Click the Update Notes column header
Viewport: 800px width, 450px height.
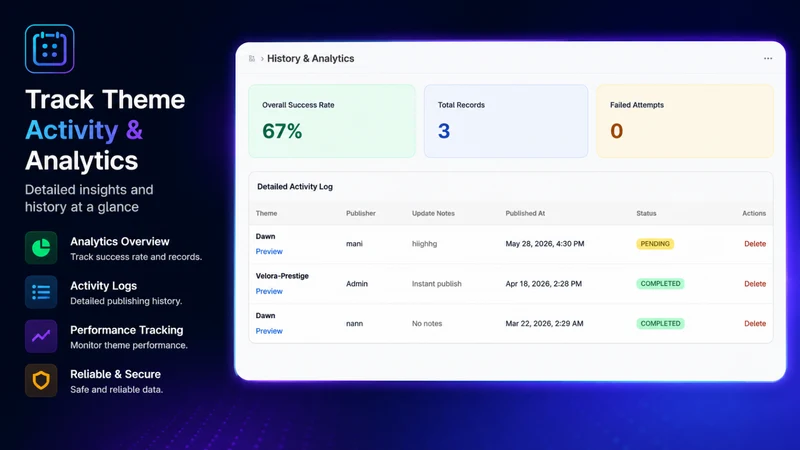pos(433,213)
